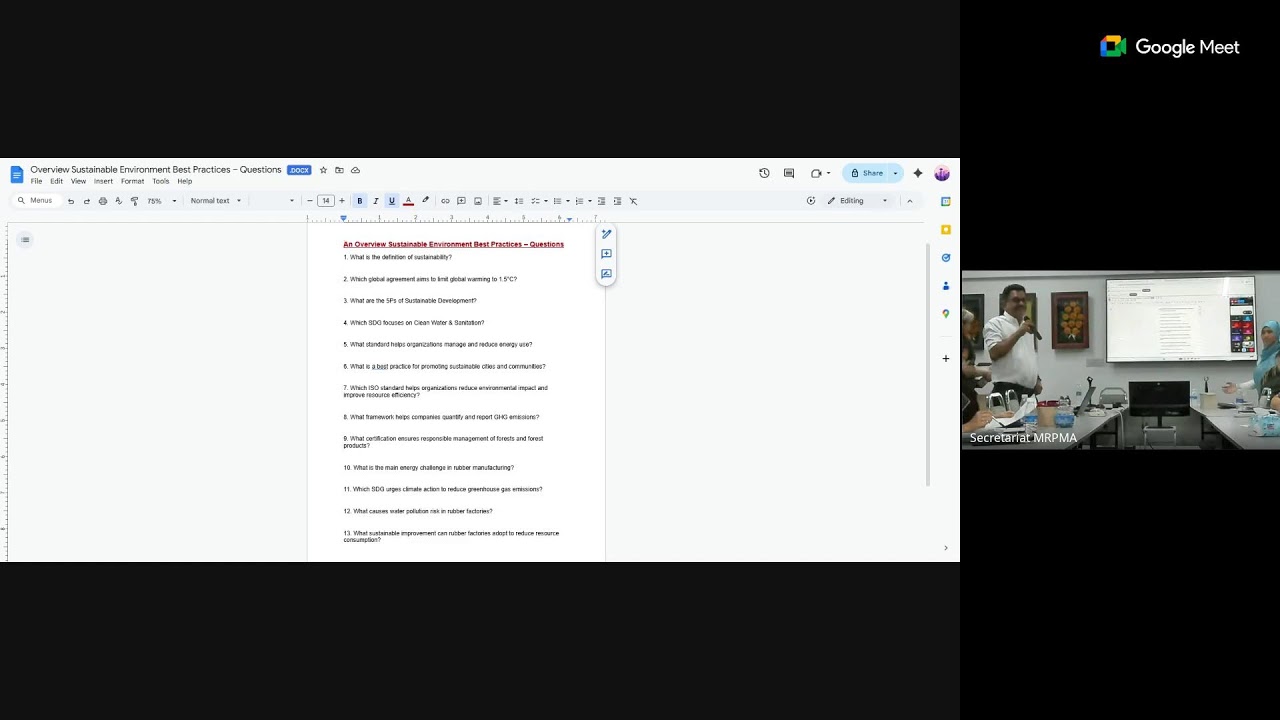Open the Help menu
The width and height of the screenshot is (1280, 720).
[x=184, y=182]
